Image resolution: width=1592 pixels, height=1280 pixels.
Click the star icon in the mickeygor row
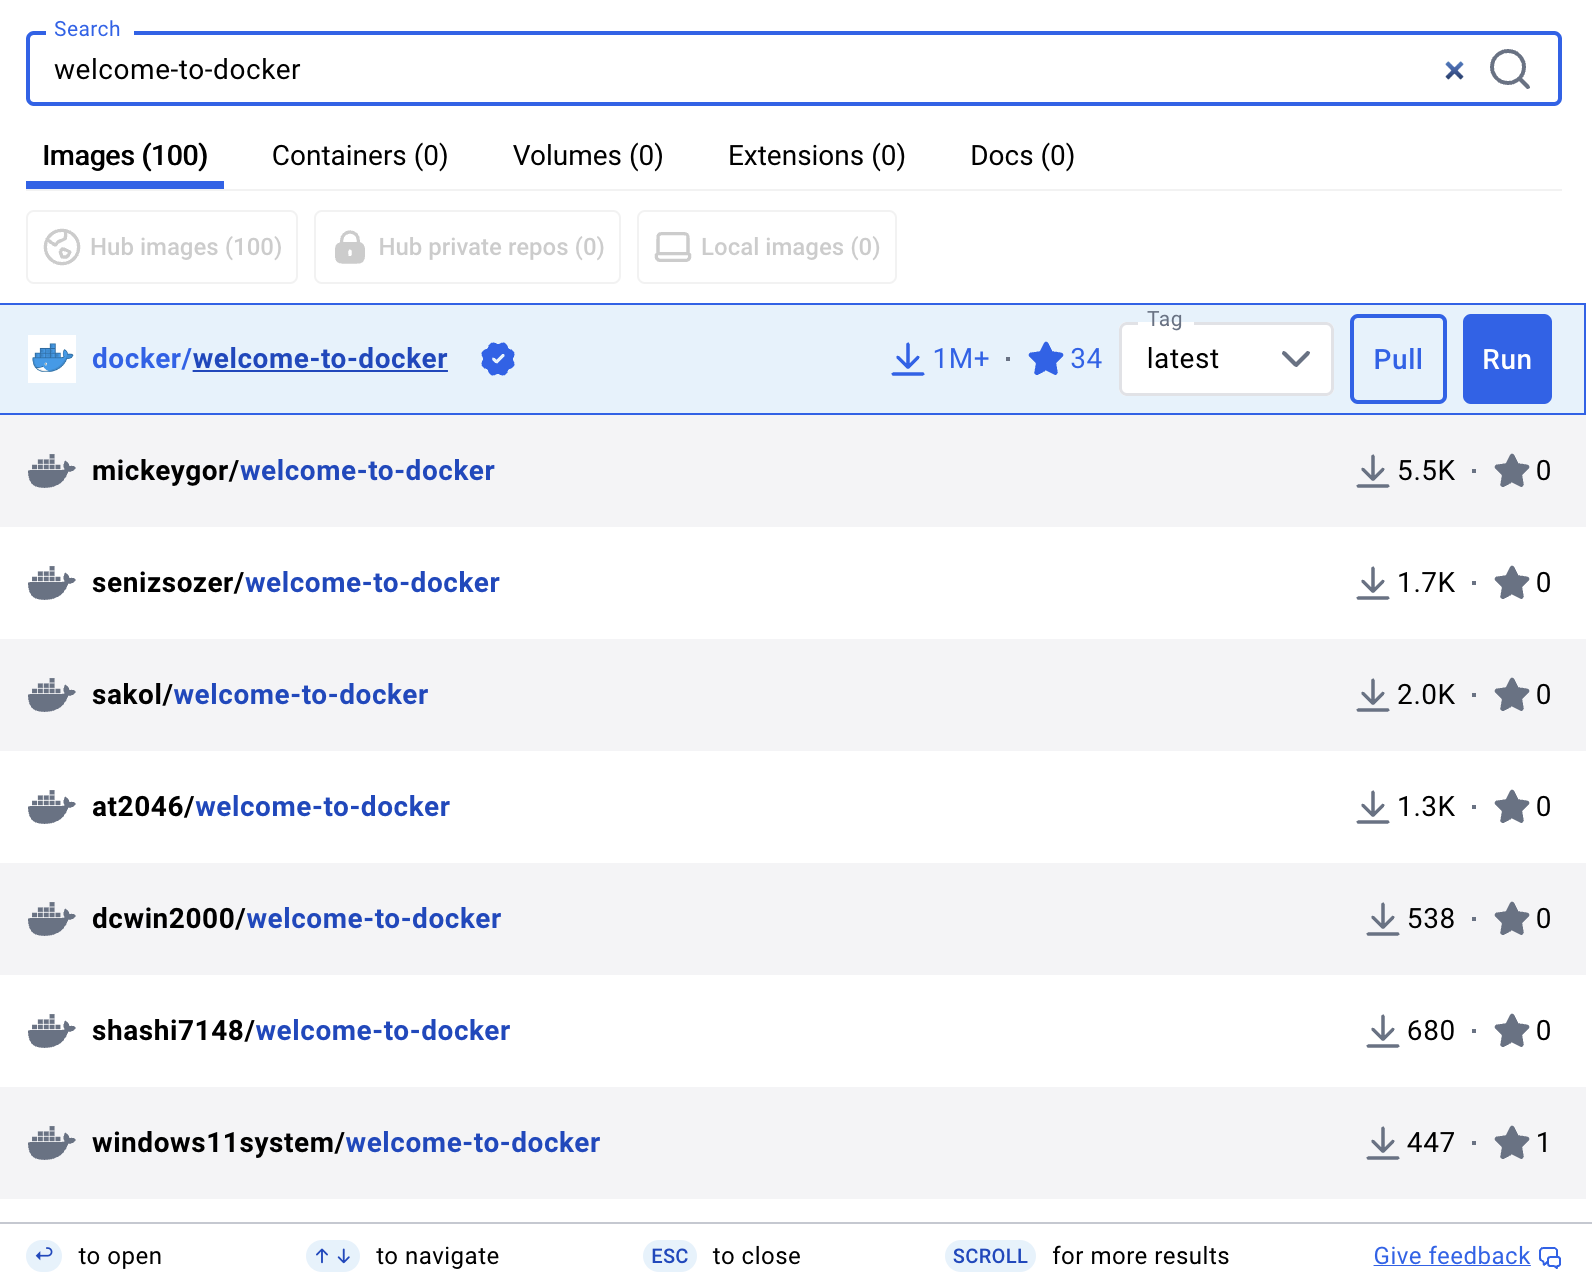1512,471
